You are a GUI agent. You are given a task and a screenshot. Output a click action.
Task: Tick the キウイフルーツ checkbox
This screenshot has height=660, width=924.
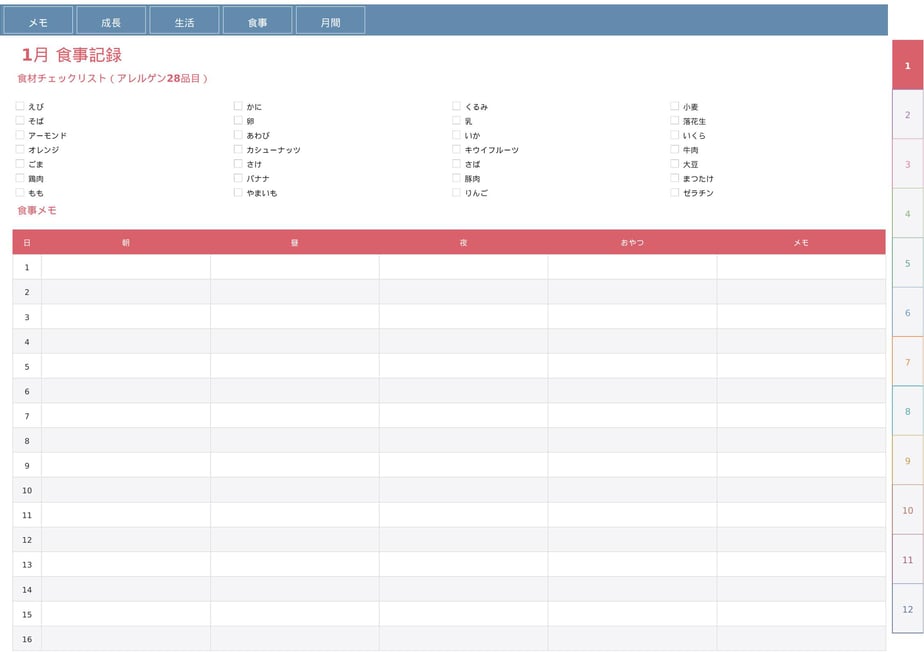tap(456, 149)
